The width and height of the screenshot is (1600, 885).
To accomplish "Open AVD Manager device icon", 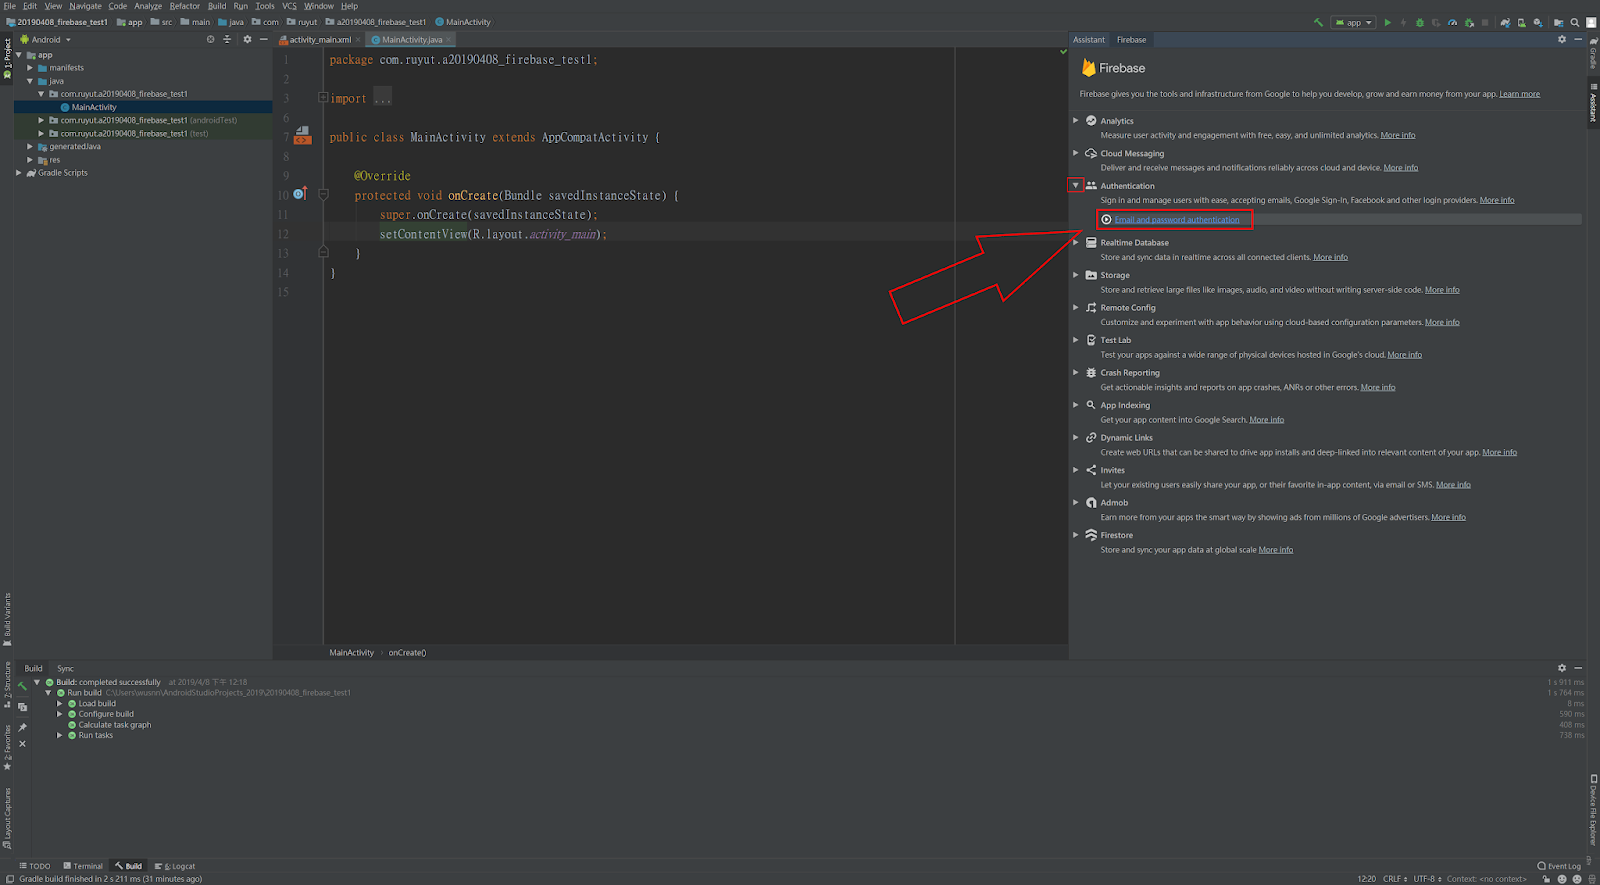I will (x=1521, y=22).
